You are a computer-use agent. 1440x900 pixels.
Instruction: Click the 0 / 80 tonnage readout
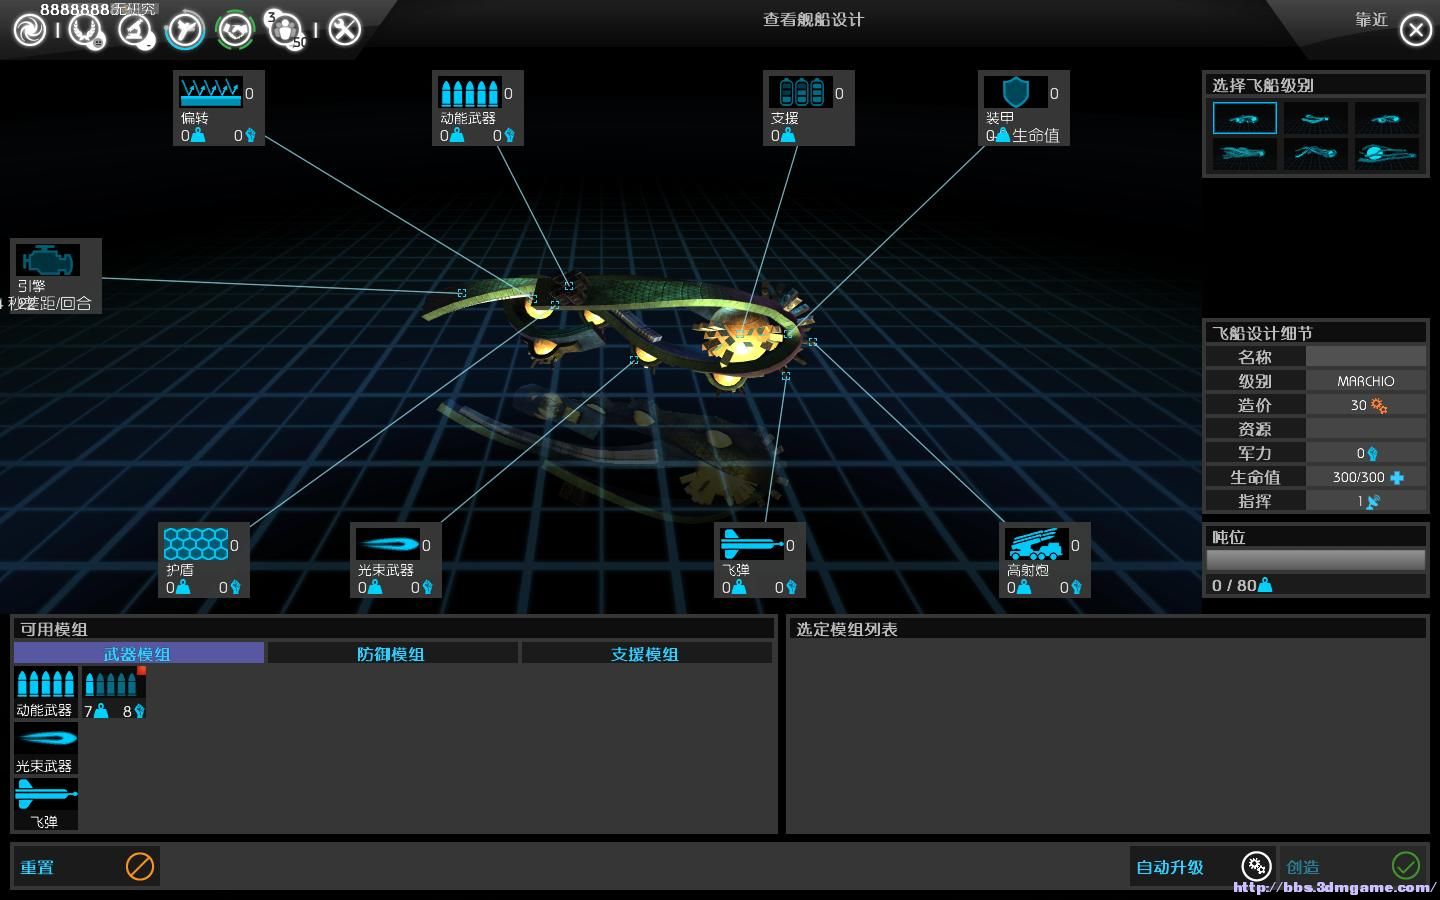coord(1242,585)
